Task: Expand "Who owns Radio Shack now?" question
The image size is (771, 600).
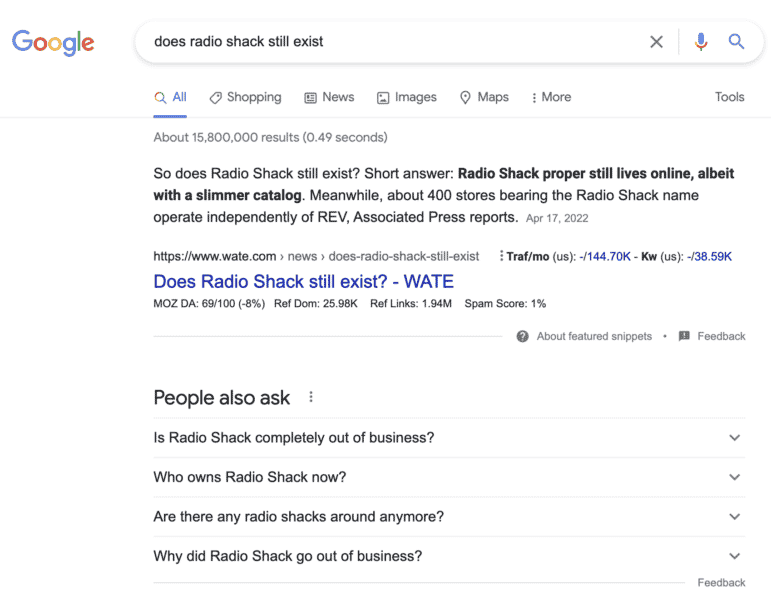Action: click(734, 478)
